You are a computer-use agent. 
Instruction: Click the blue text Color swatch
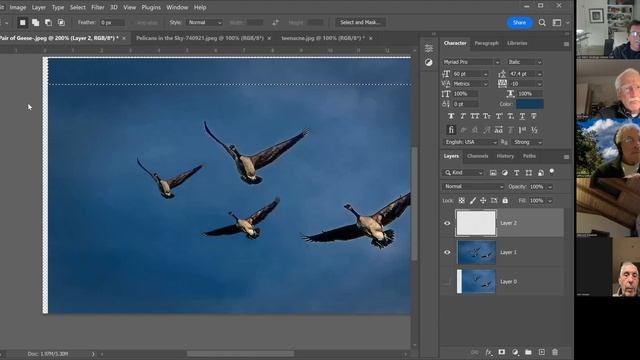click(530, 104)
